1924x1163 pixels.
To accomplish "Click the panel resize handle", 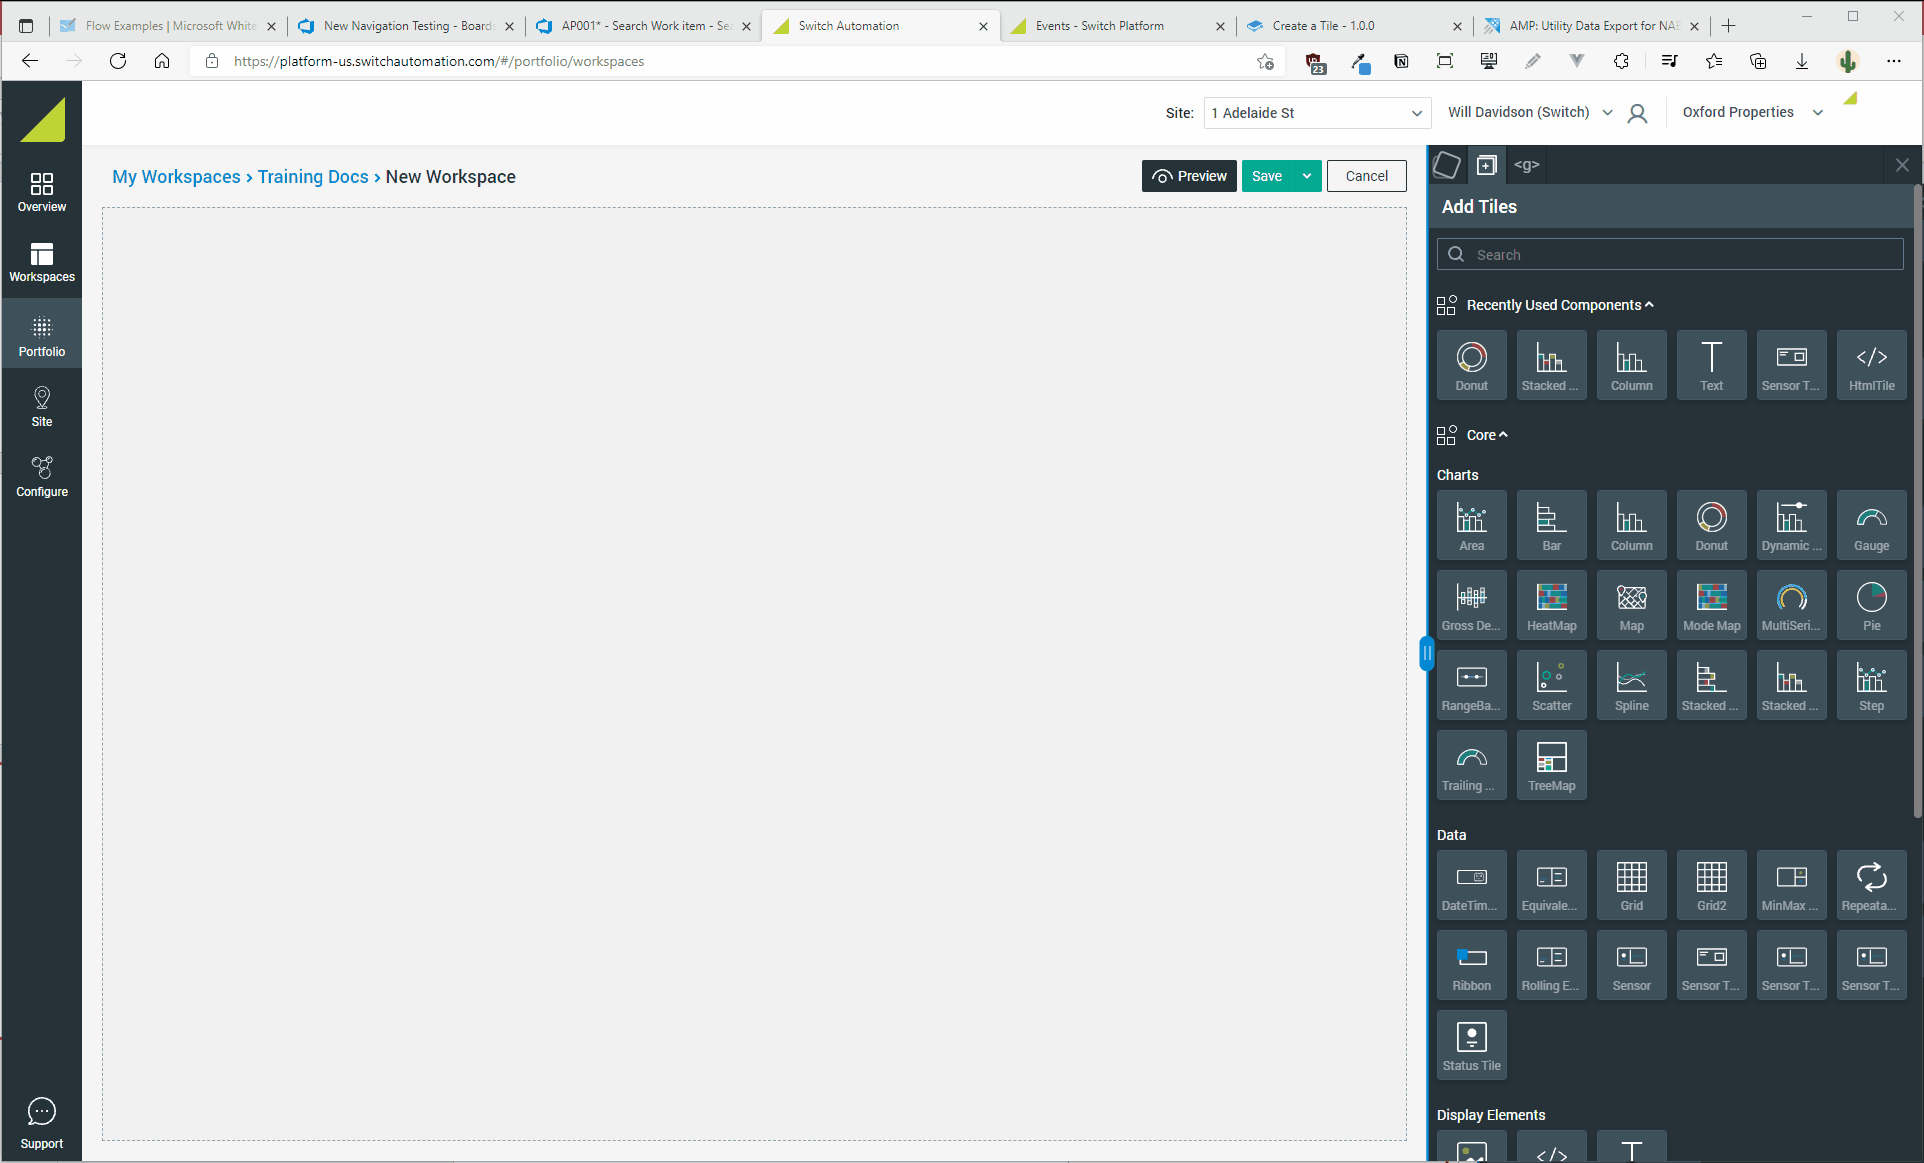I will pyautogui.click(x=1426, y=654).
